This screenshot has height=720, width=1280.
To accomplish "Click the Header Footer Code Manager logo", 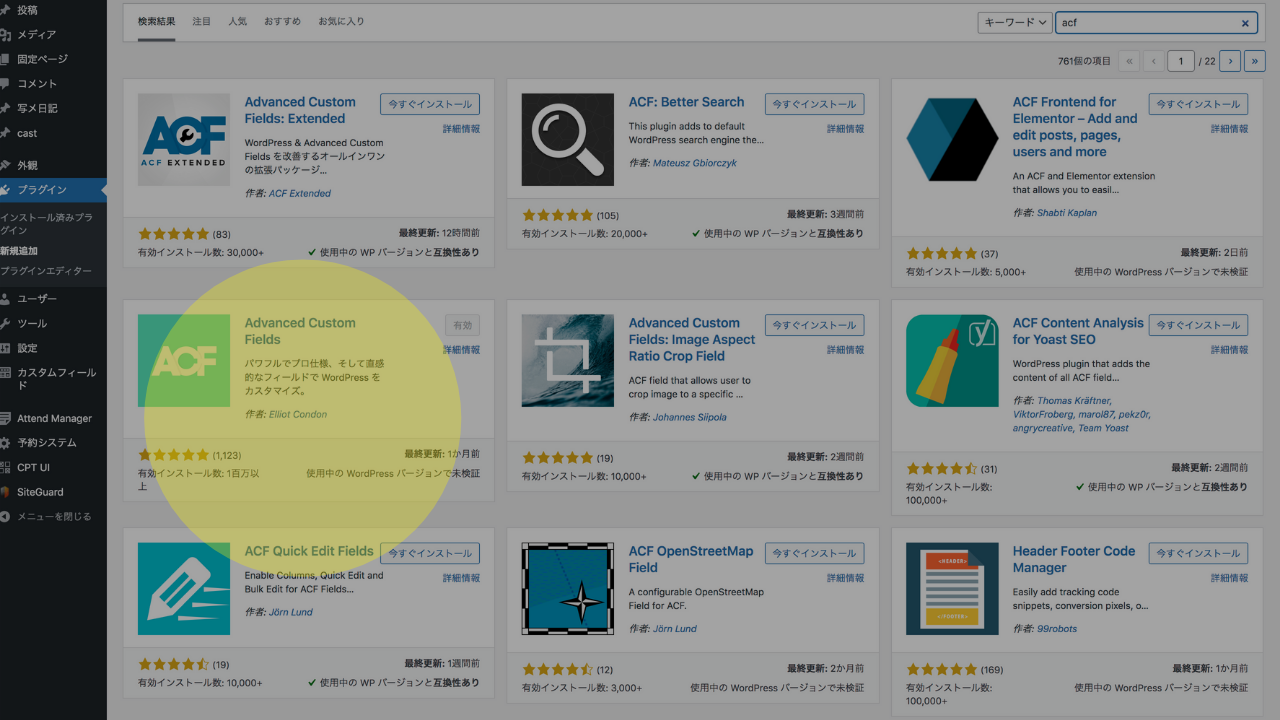I will (x=952, y=589).
